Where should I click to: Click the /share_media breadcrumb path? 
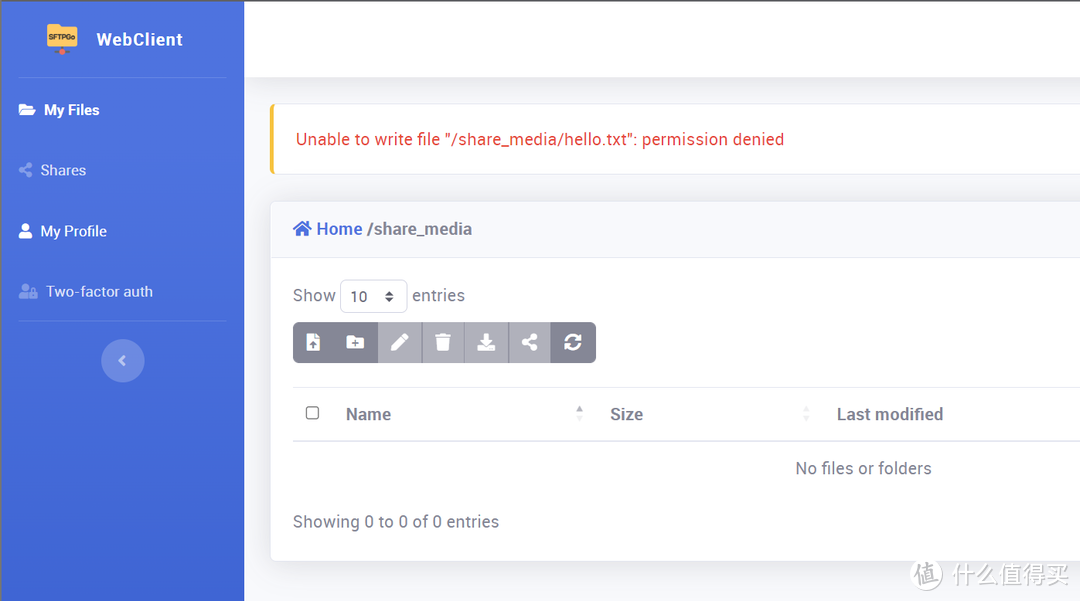(421, 228)
